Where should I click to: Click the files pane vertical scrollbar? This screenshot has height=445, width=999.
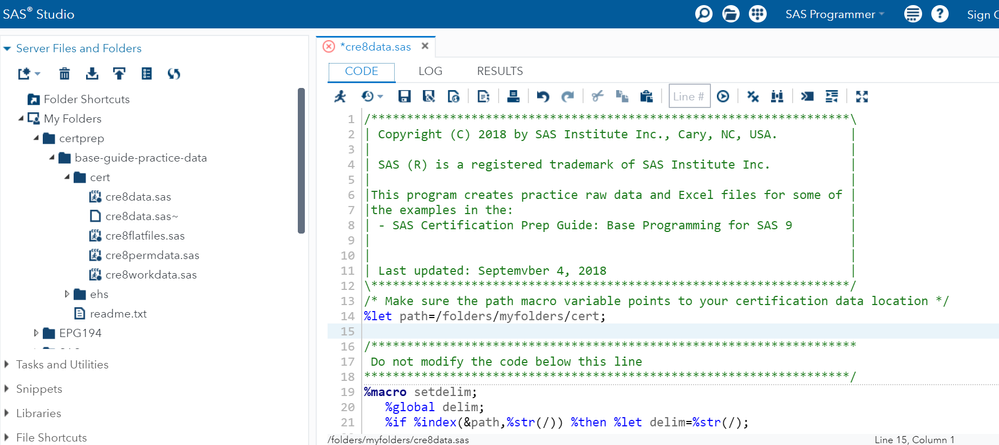click(301, 161)
